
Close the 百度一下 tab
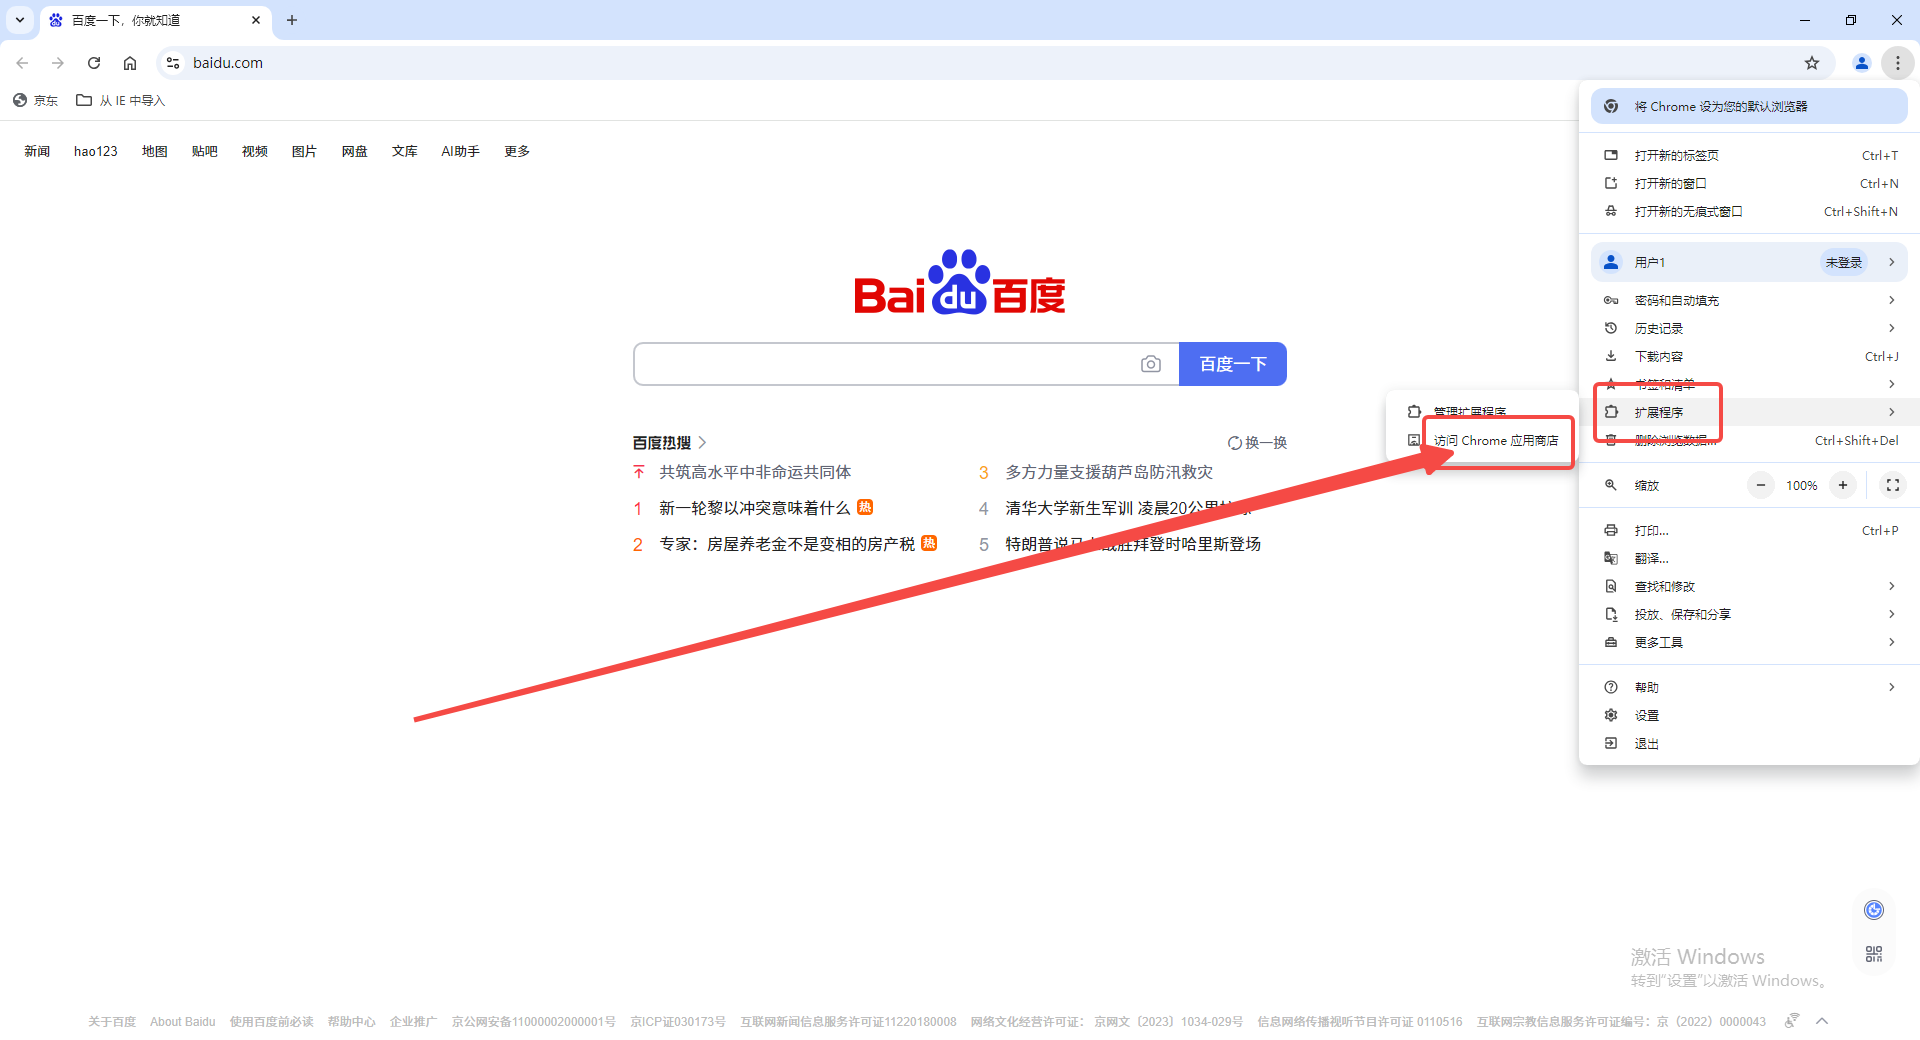click(x=256, y=20)
